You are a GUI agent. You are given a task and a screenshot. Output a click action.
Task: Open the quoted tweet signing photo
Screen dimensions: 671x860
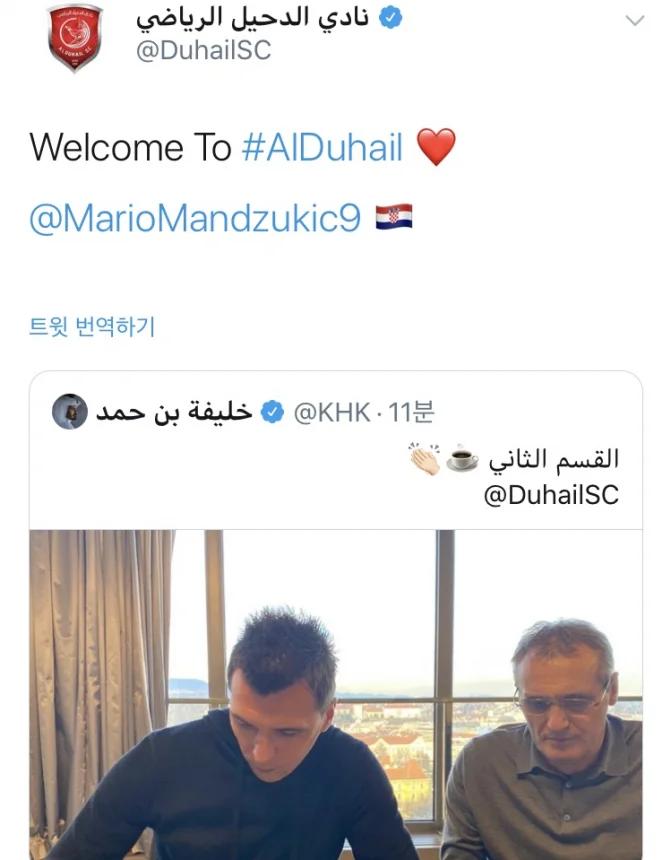336,694
